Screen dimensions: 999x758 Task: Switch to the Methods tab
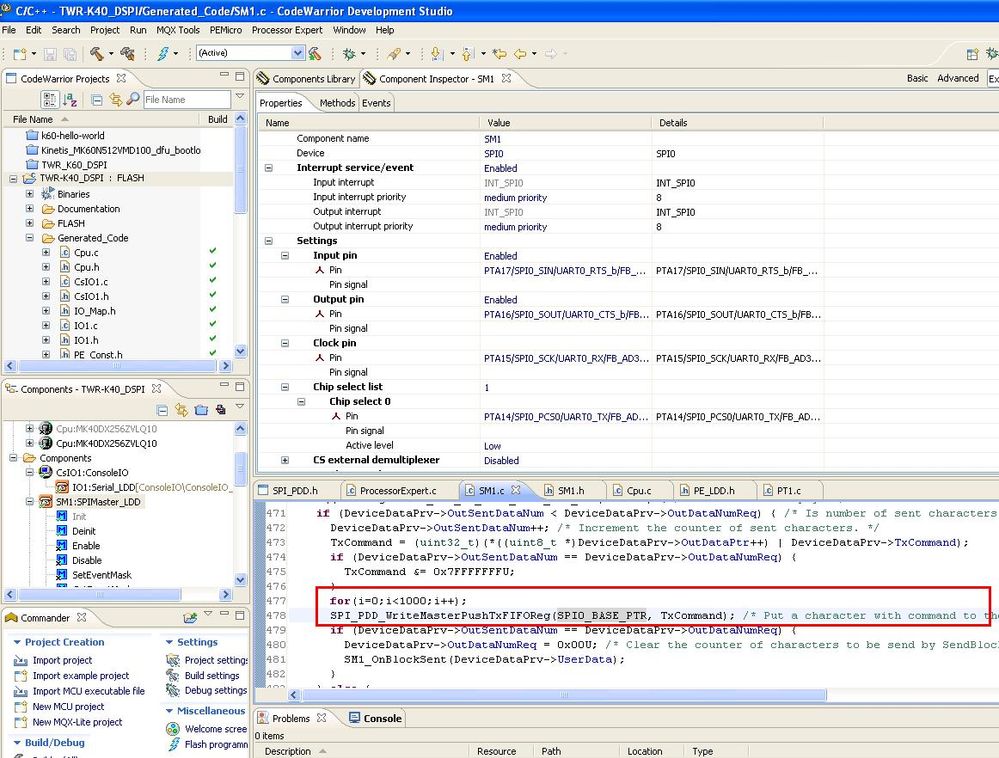click(x=337, y=103)
